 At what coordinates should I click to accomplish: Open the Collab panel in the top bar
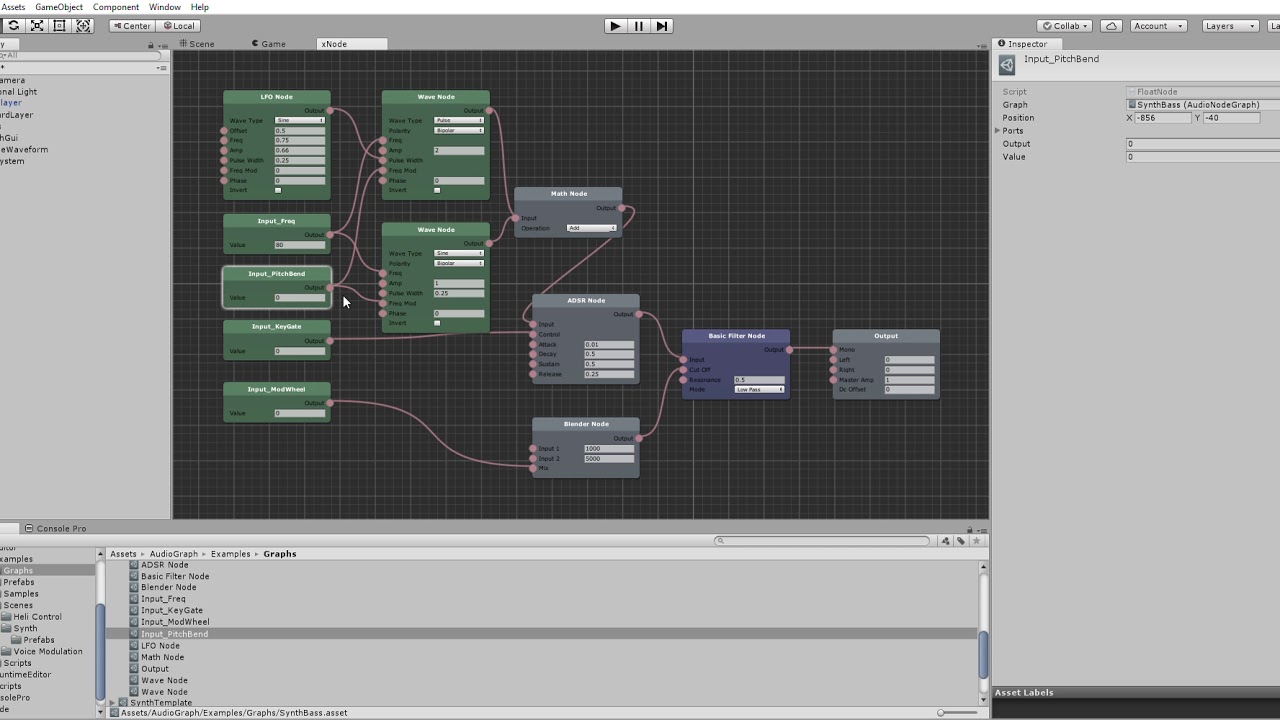point(1065,26)
